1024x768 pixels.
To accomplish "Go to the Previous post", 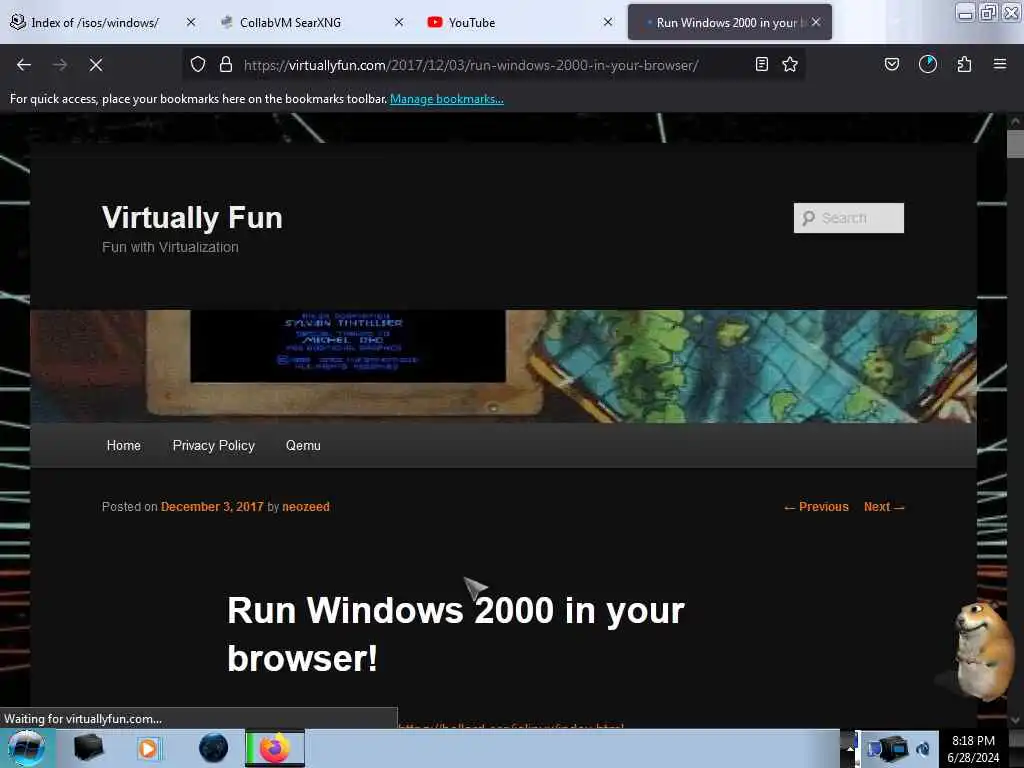I will (816, 507).
